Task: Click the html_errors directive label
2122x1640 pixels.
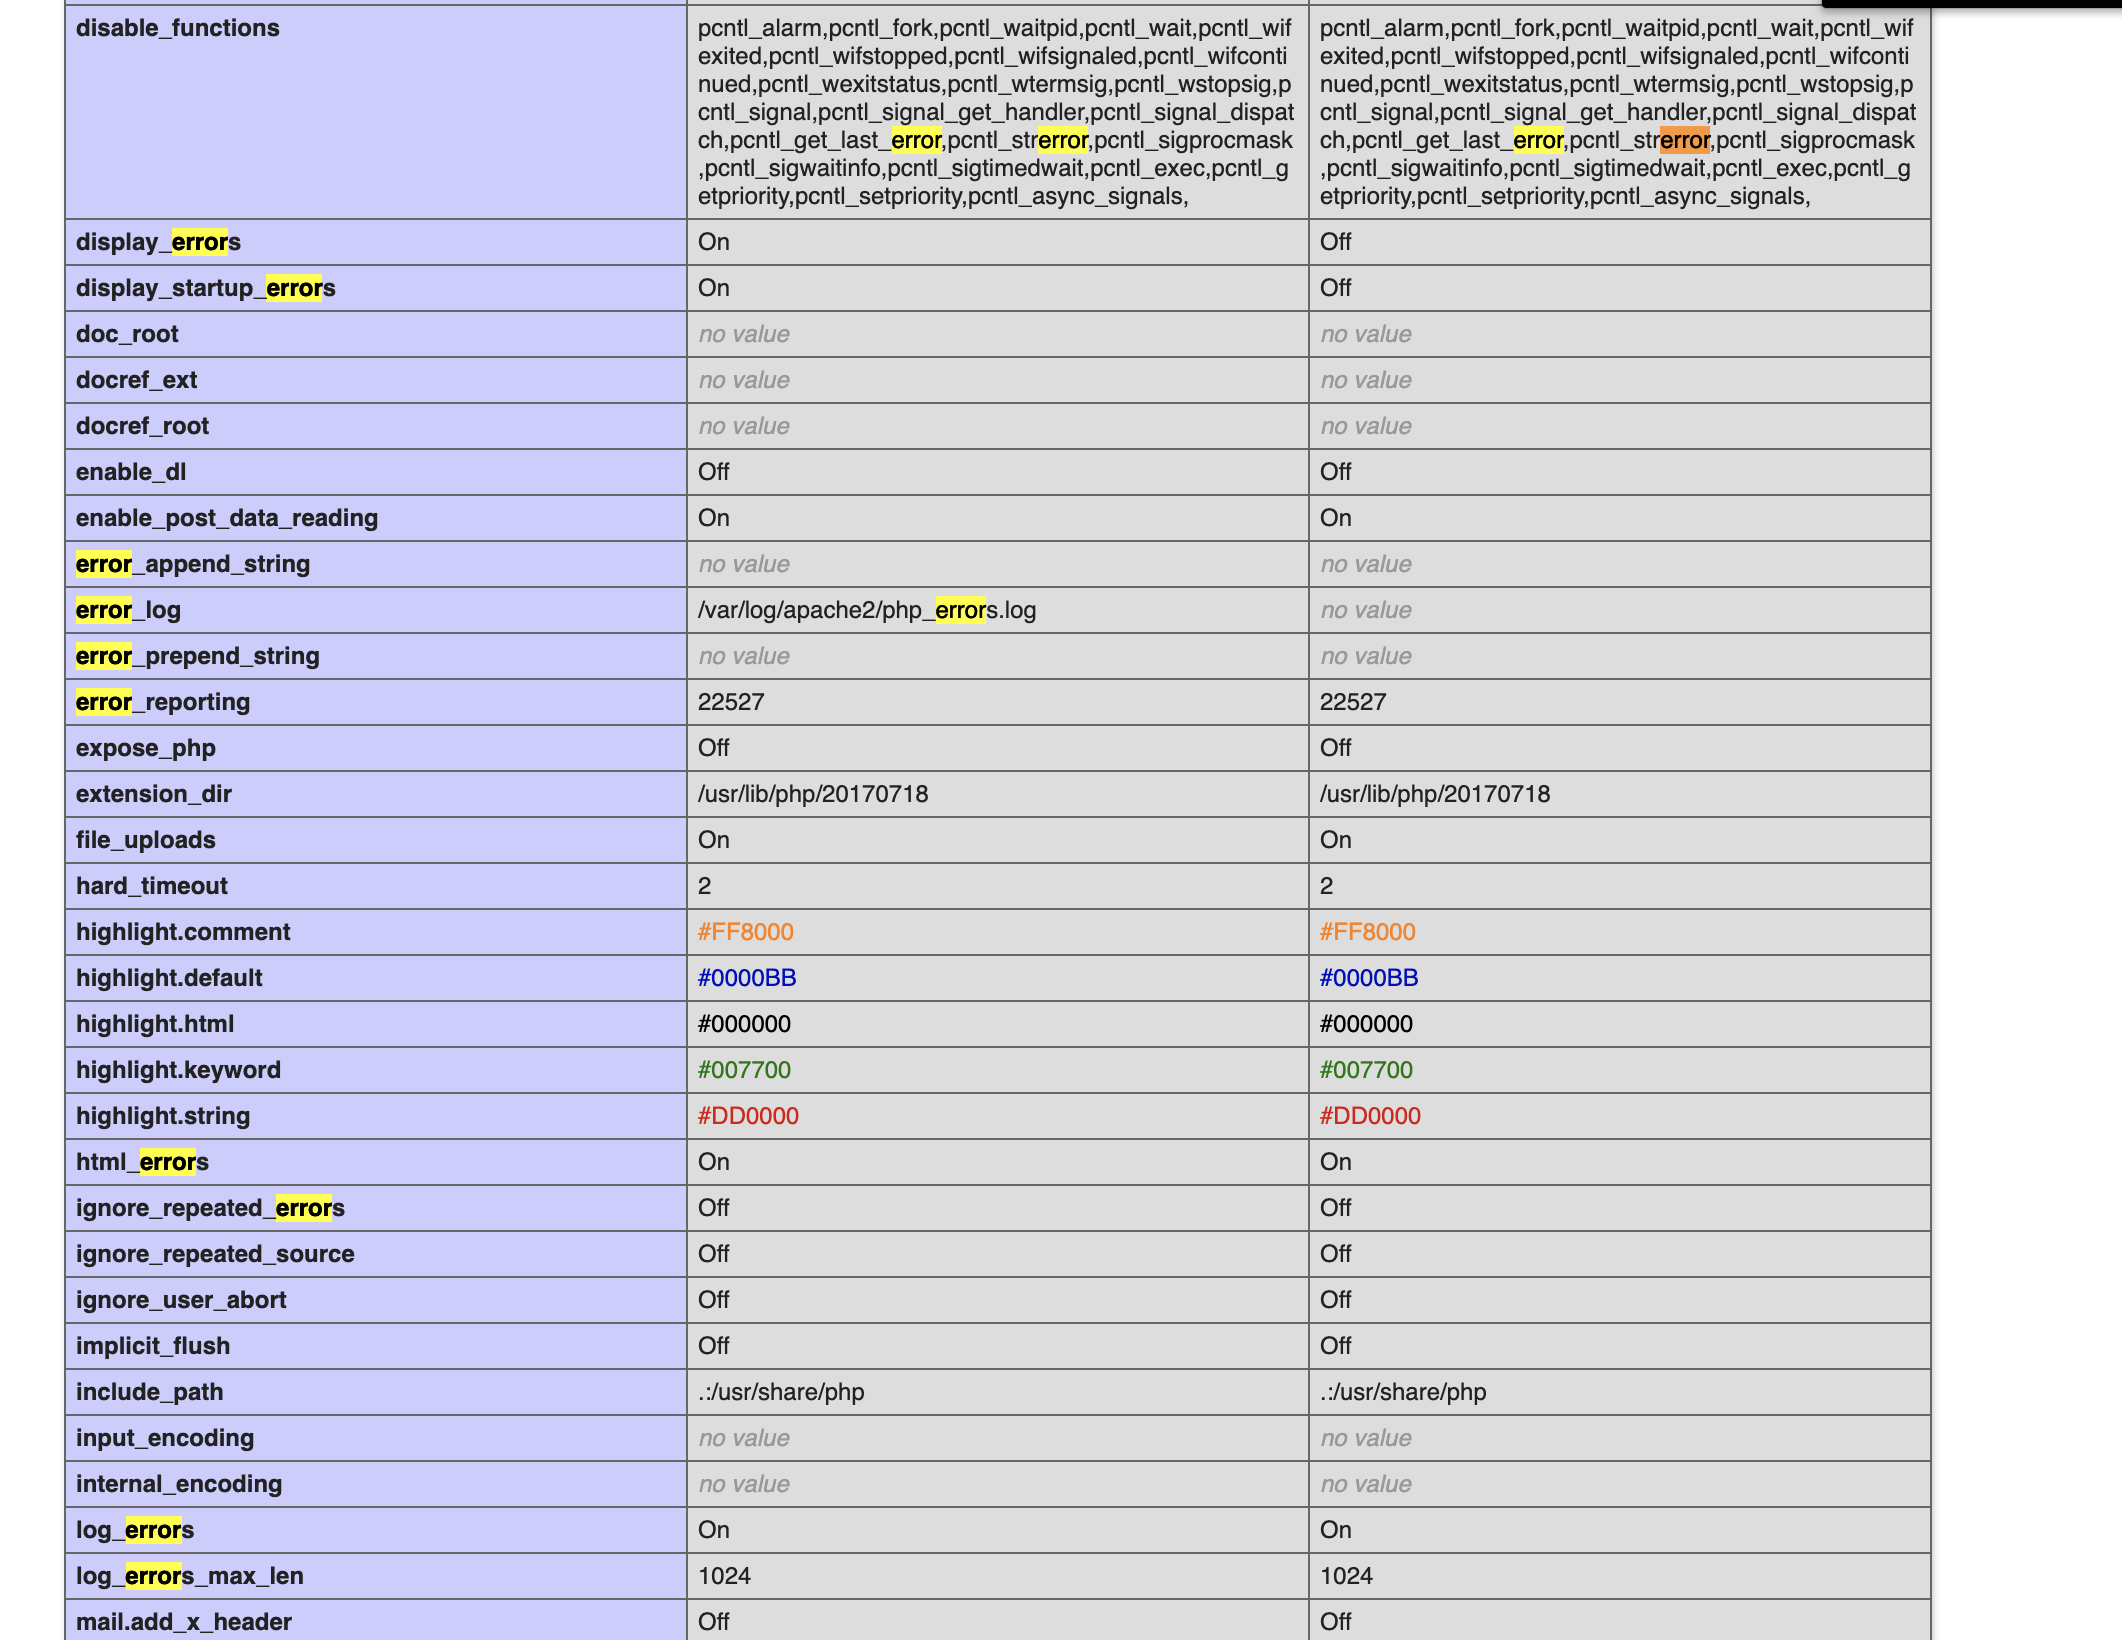Action: tap(142, 1162)
